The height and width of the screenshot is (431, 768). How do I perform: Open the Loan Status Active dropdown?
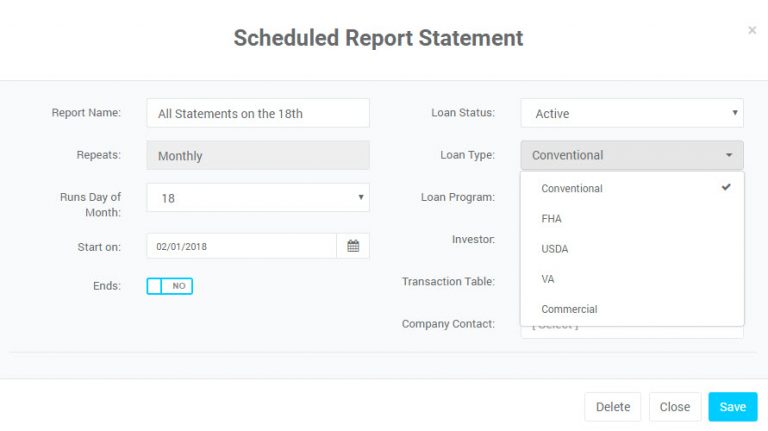[x=632, y=113]
